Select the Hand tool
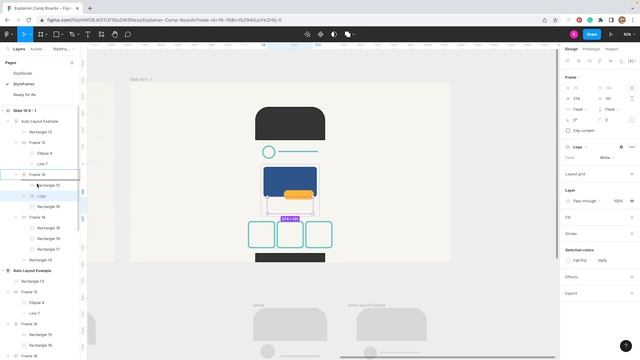The image size is (640, 360). click(115, 34)
